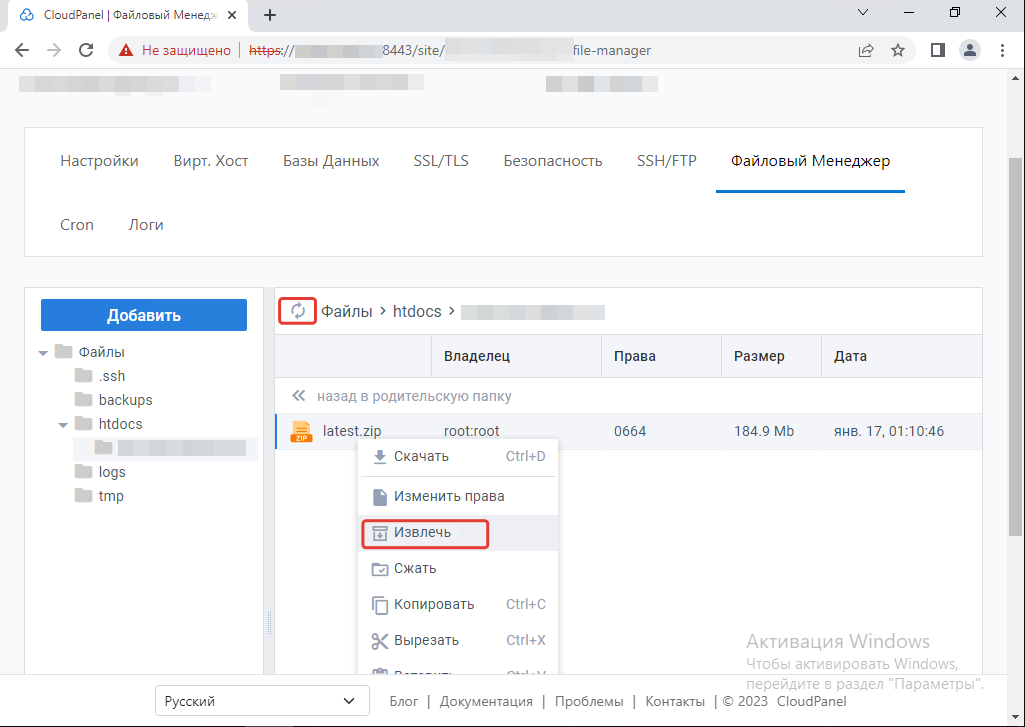This screenshot has height=727, width=1025.
Task: Click the latest.zip archive file icon
Action: point(301,432)
